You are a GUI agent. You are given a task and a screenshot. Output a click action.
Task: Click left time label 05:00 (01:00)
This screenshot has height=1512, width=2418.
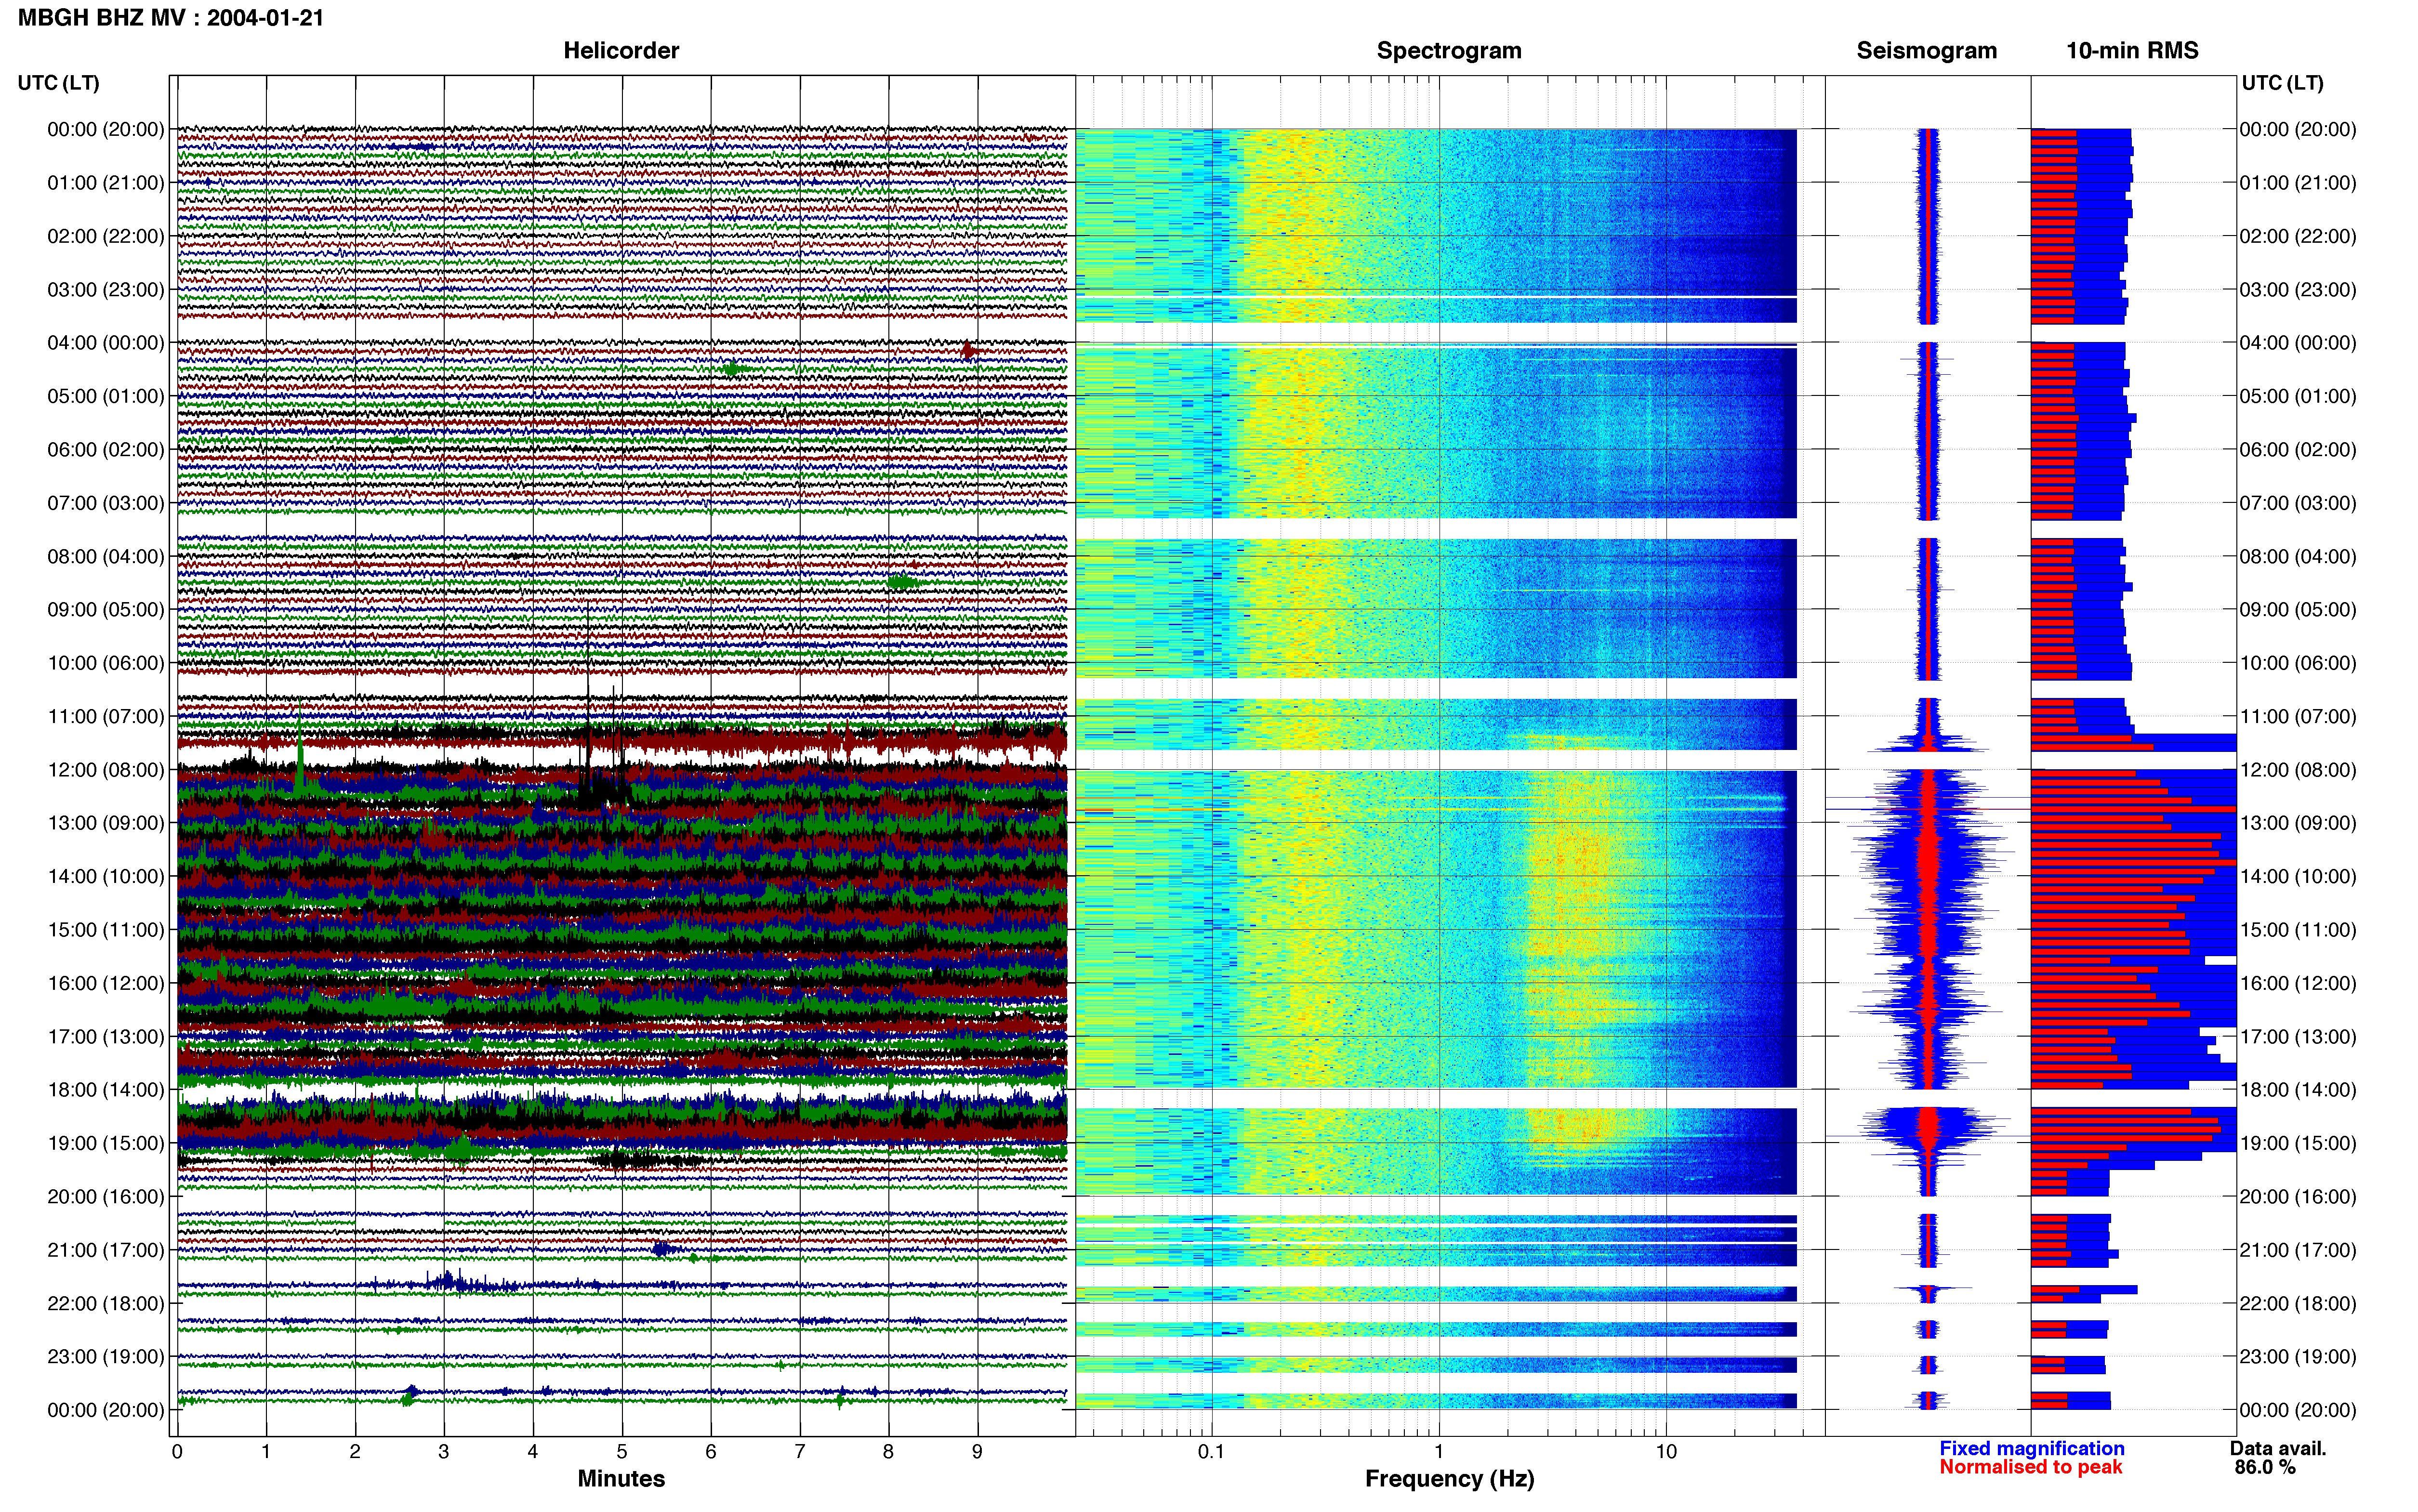click(x=106, y=396)
